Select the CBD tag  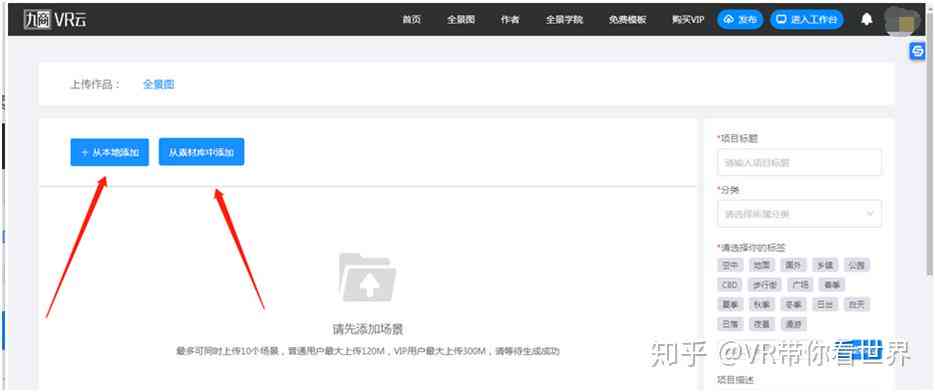pyautogui.click(x=730, y=285)
